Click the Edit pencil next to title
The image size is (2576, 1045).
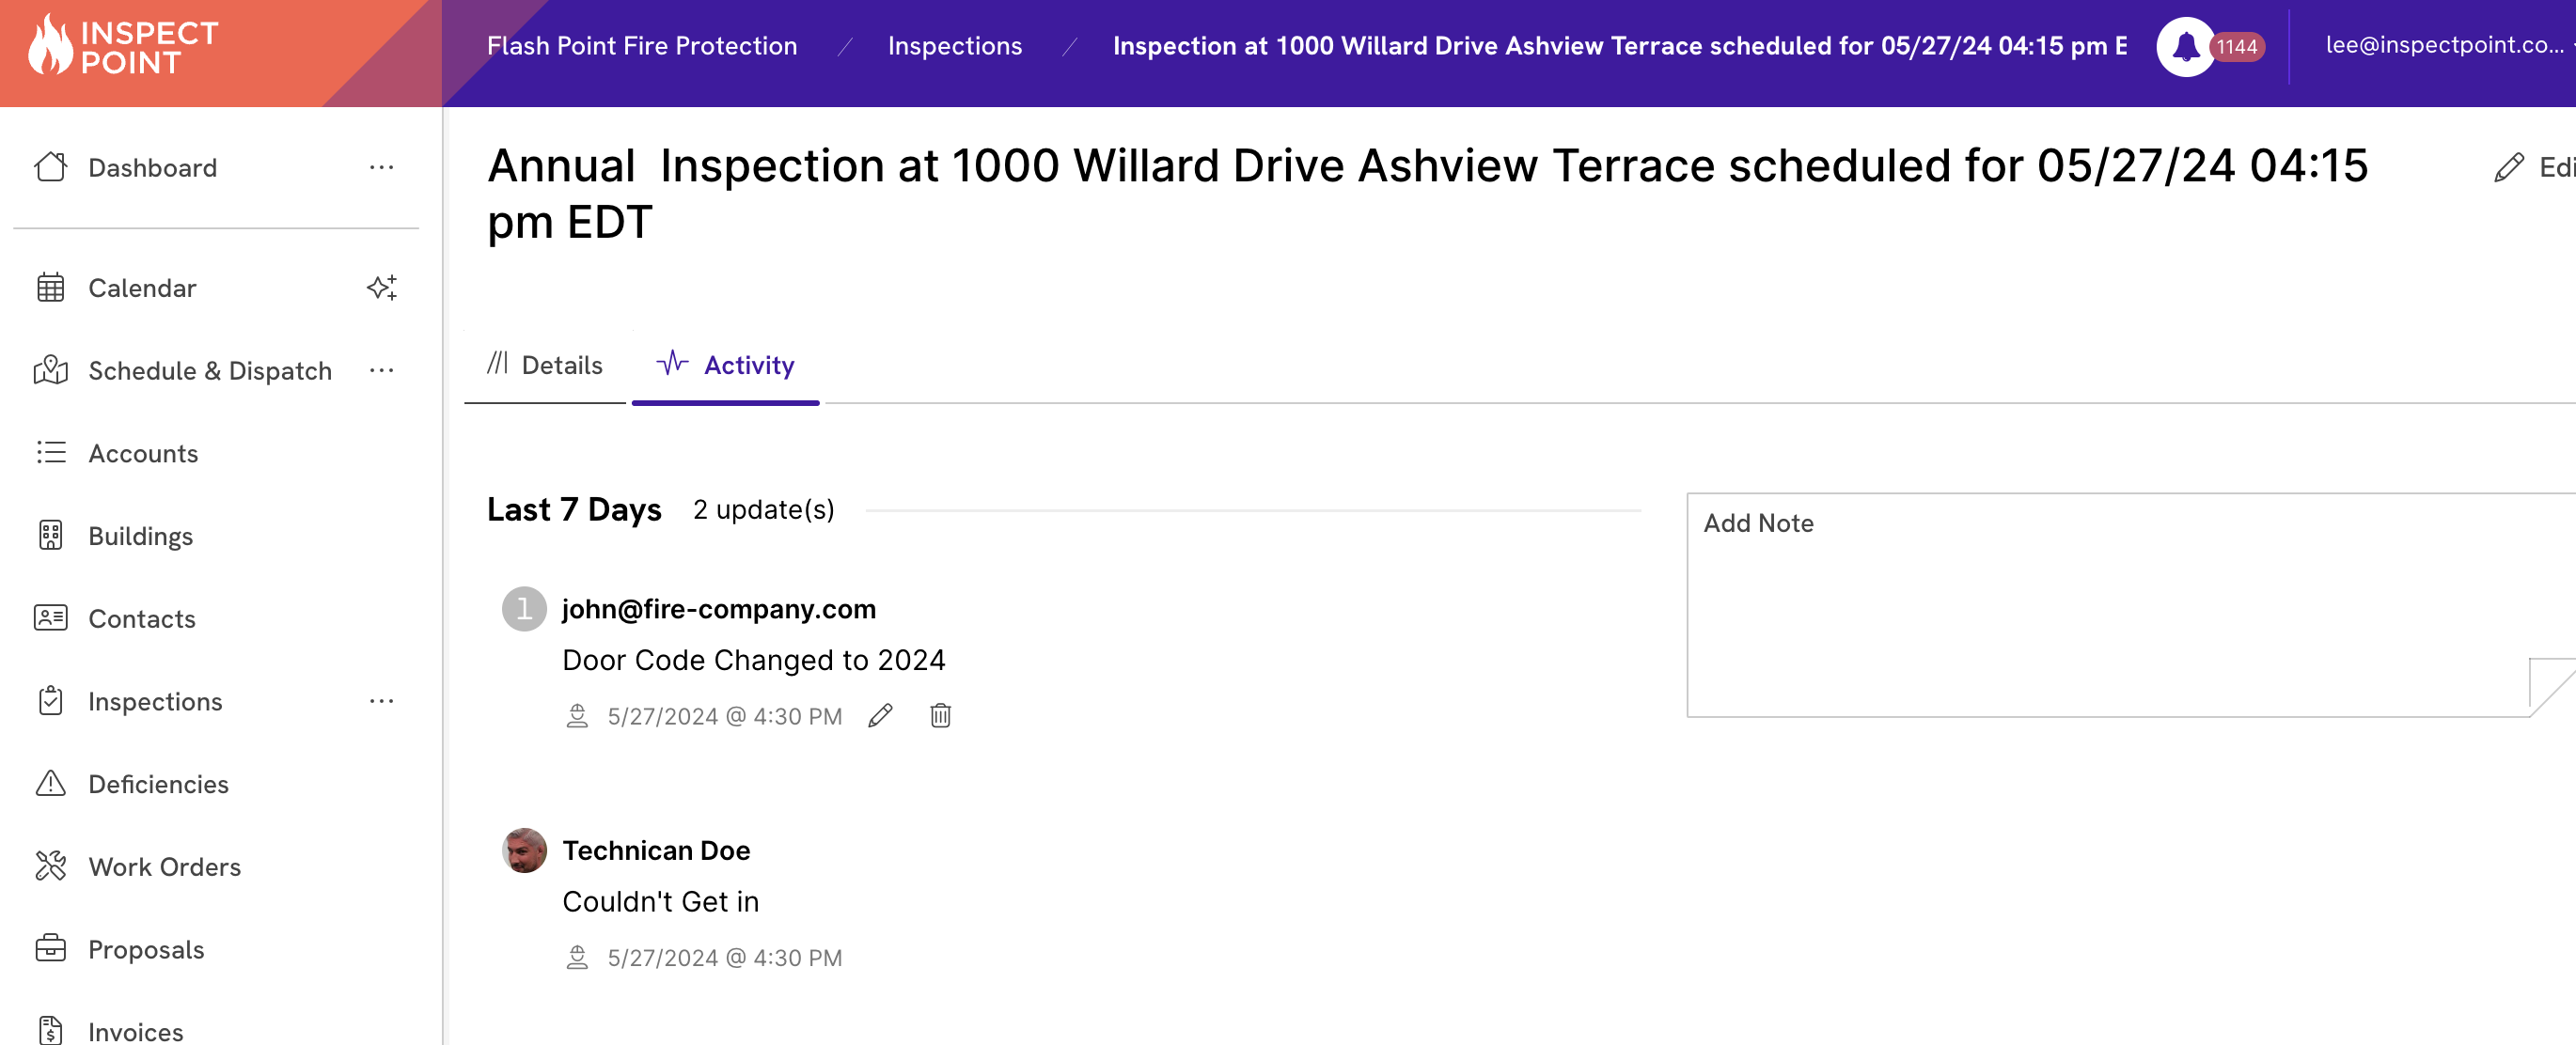(2510, 167)
